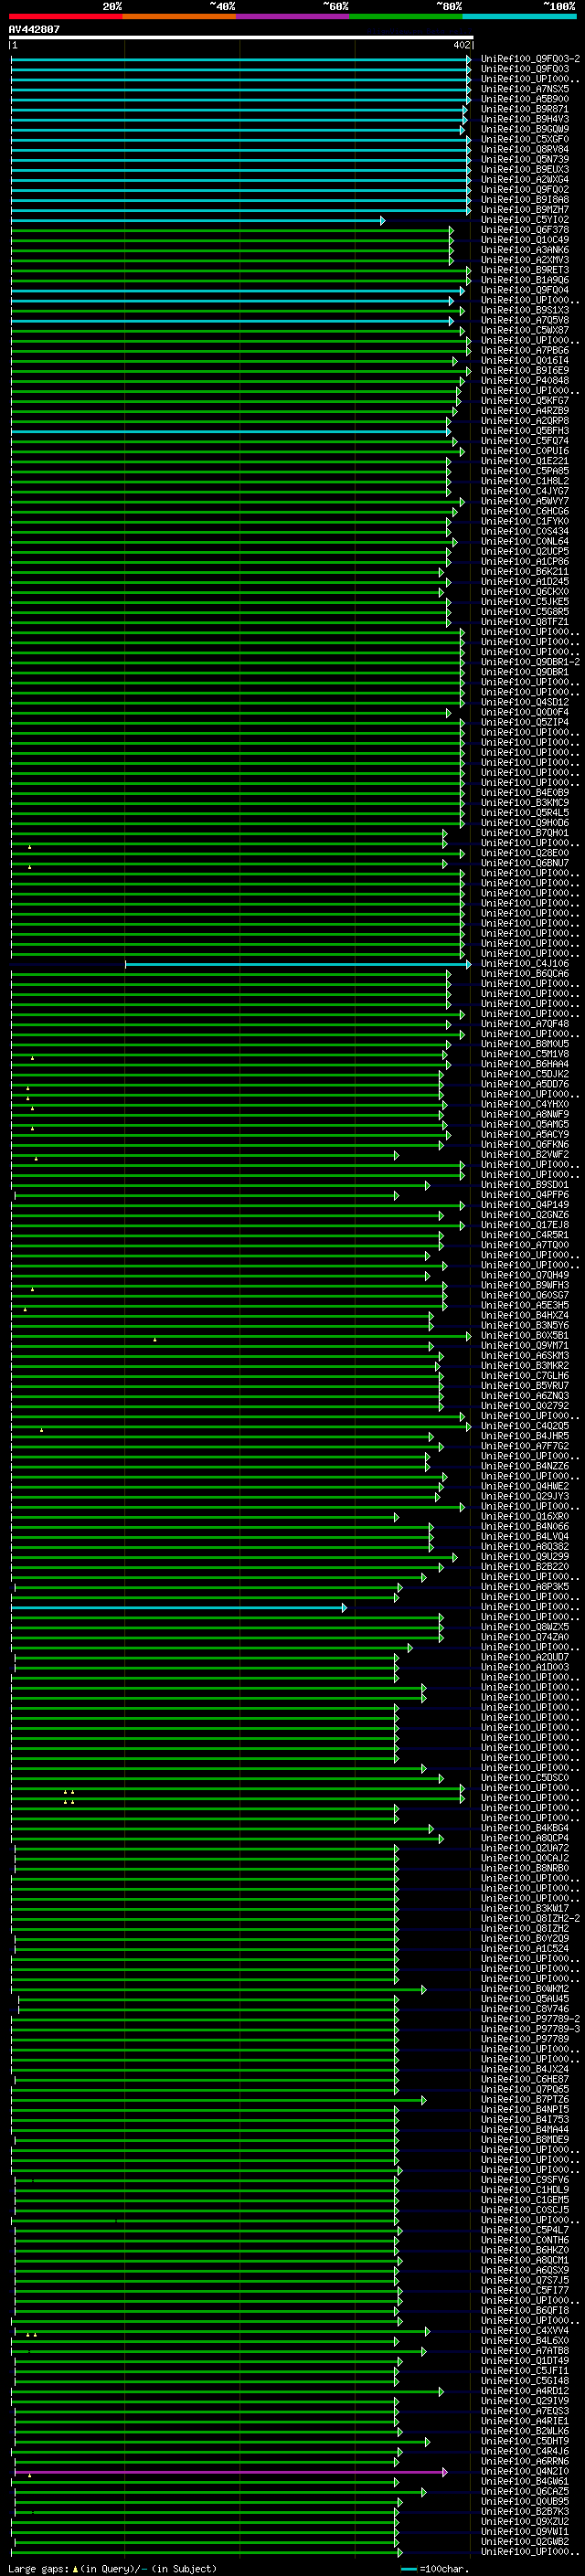Select hit label UniRef100_Q02792
This screenshot has height=2576, width=585.
525,1406
